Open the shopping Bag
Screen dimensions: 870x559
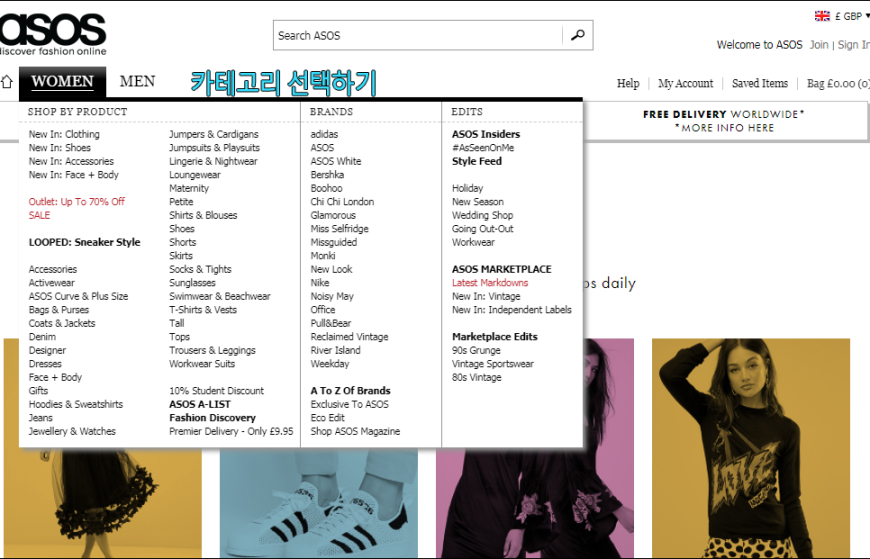838,83
